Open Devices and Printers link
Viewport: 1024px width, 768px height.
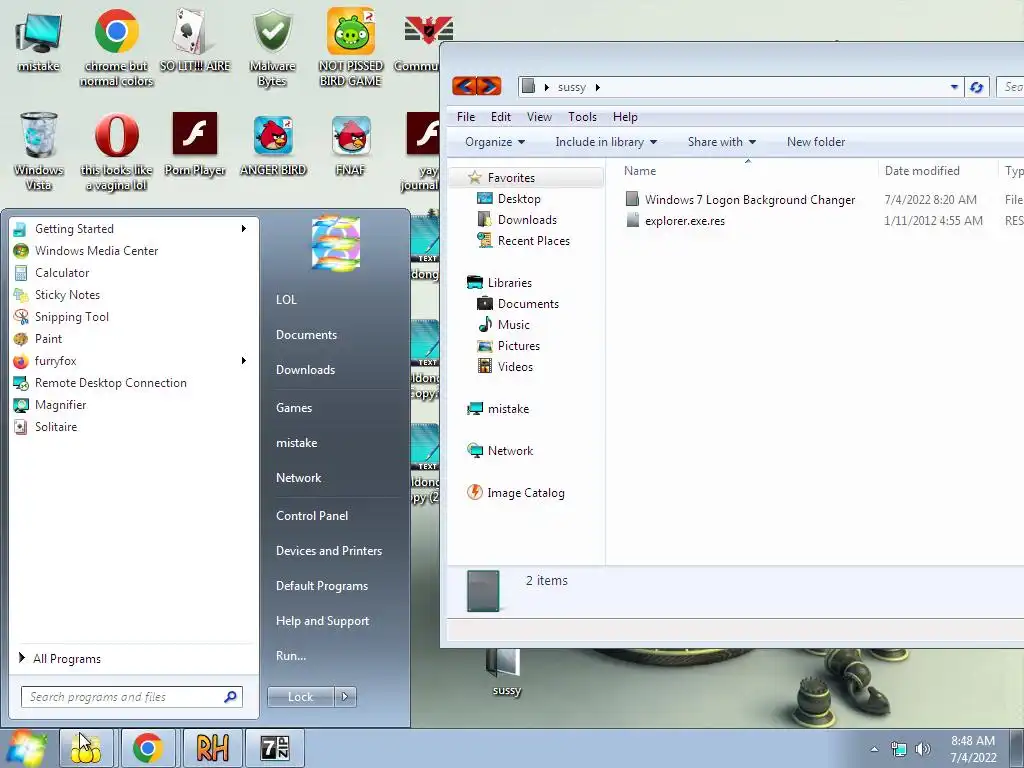point(328,551)
